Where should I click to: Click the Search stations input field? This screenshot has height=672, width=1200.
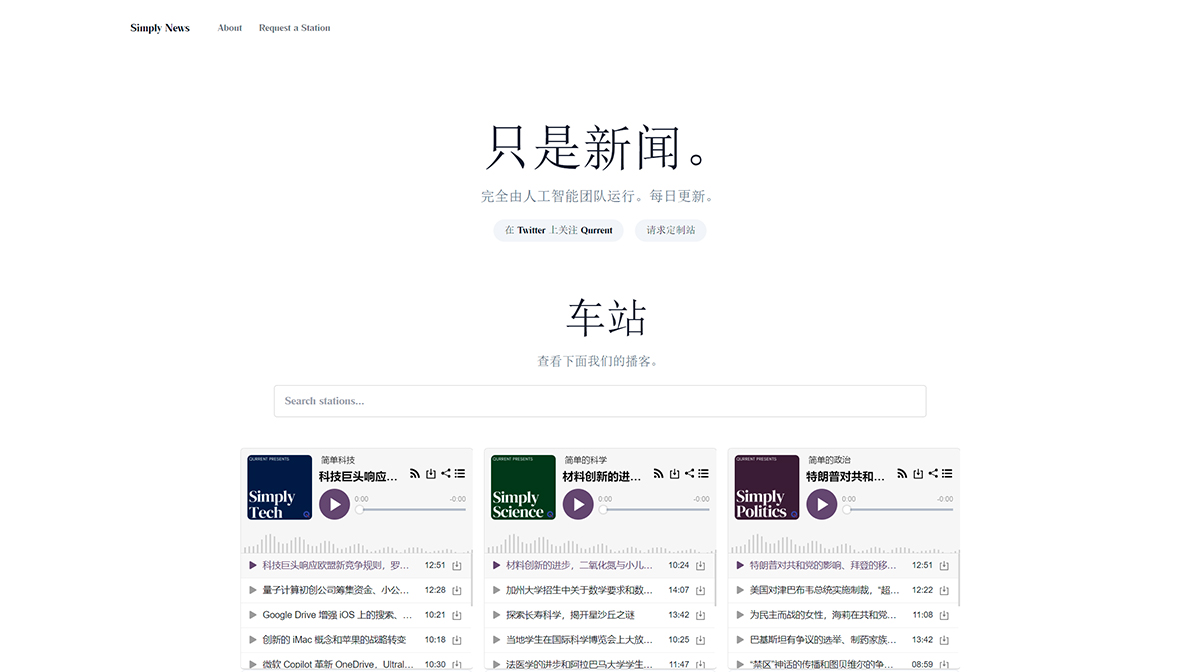(x=600, y=401)
